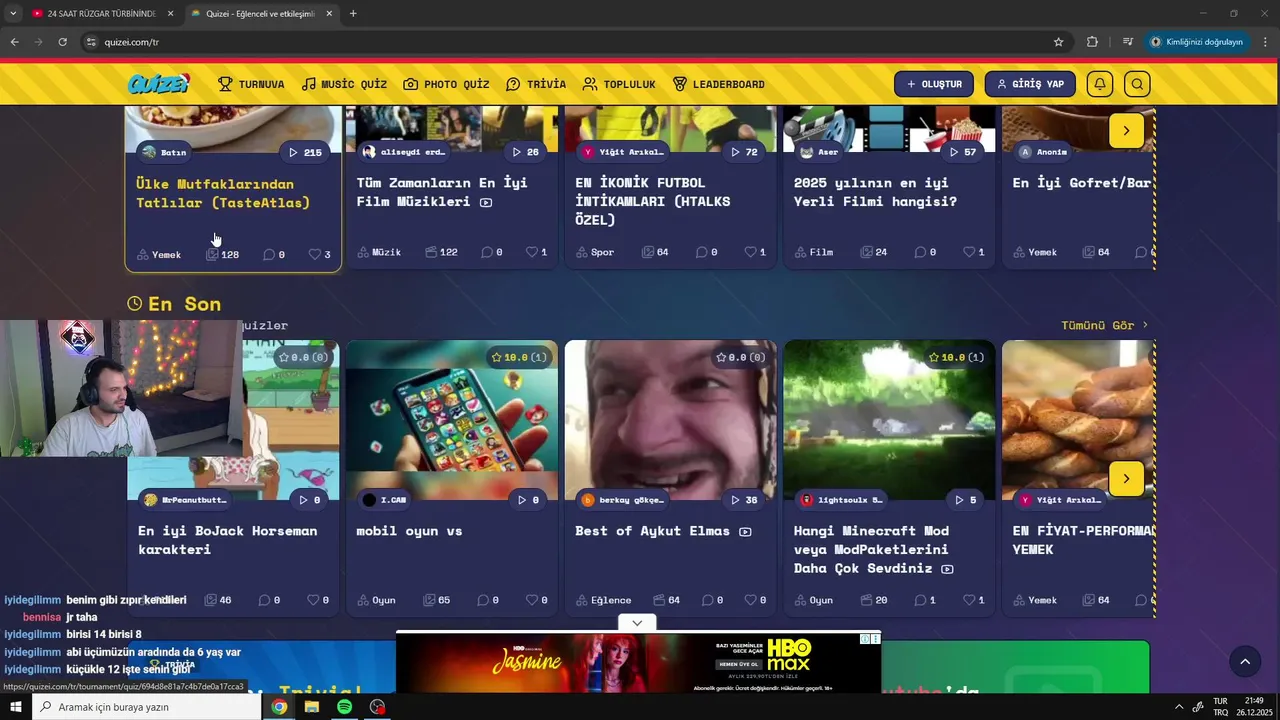
Task: Open Tüm Zamanların En İyi Film Müzikleri quiz
Action: click(x=442, y=192)
